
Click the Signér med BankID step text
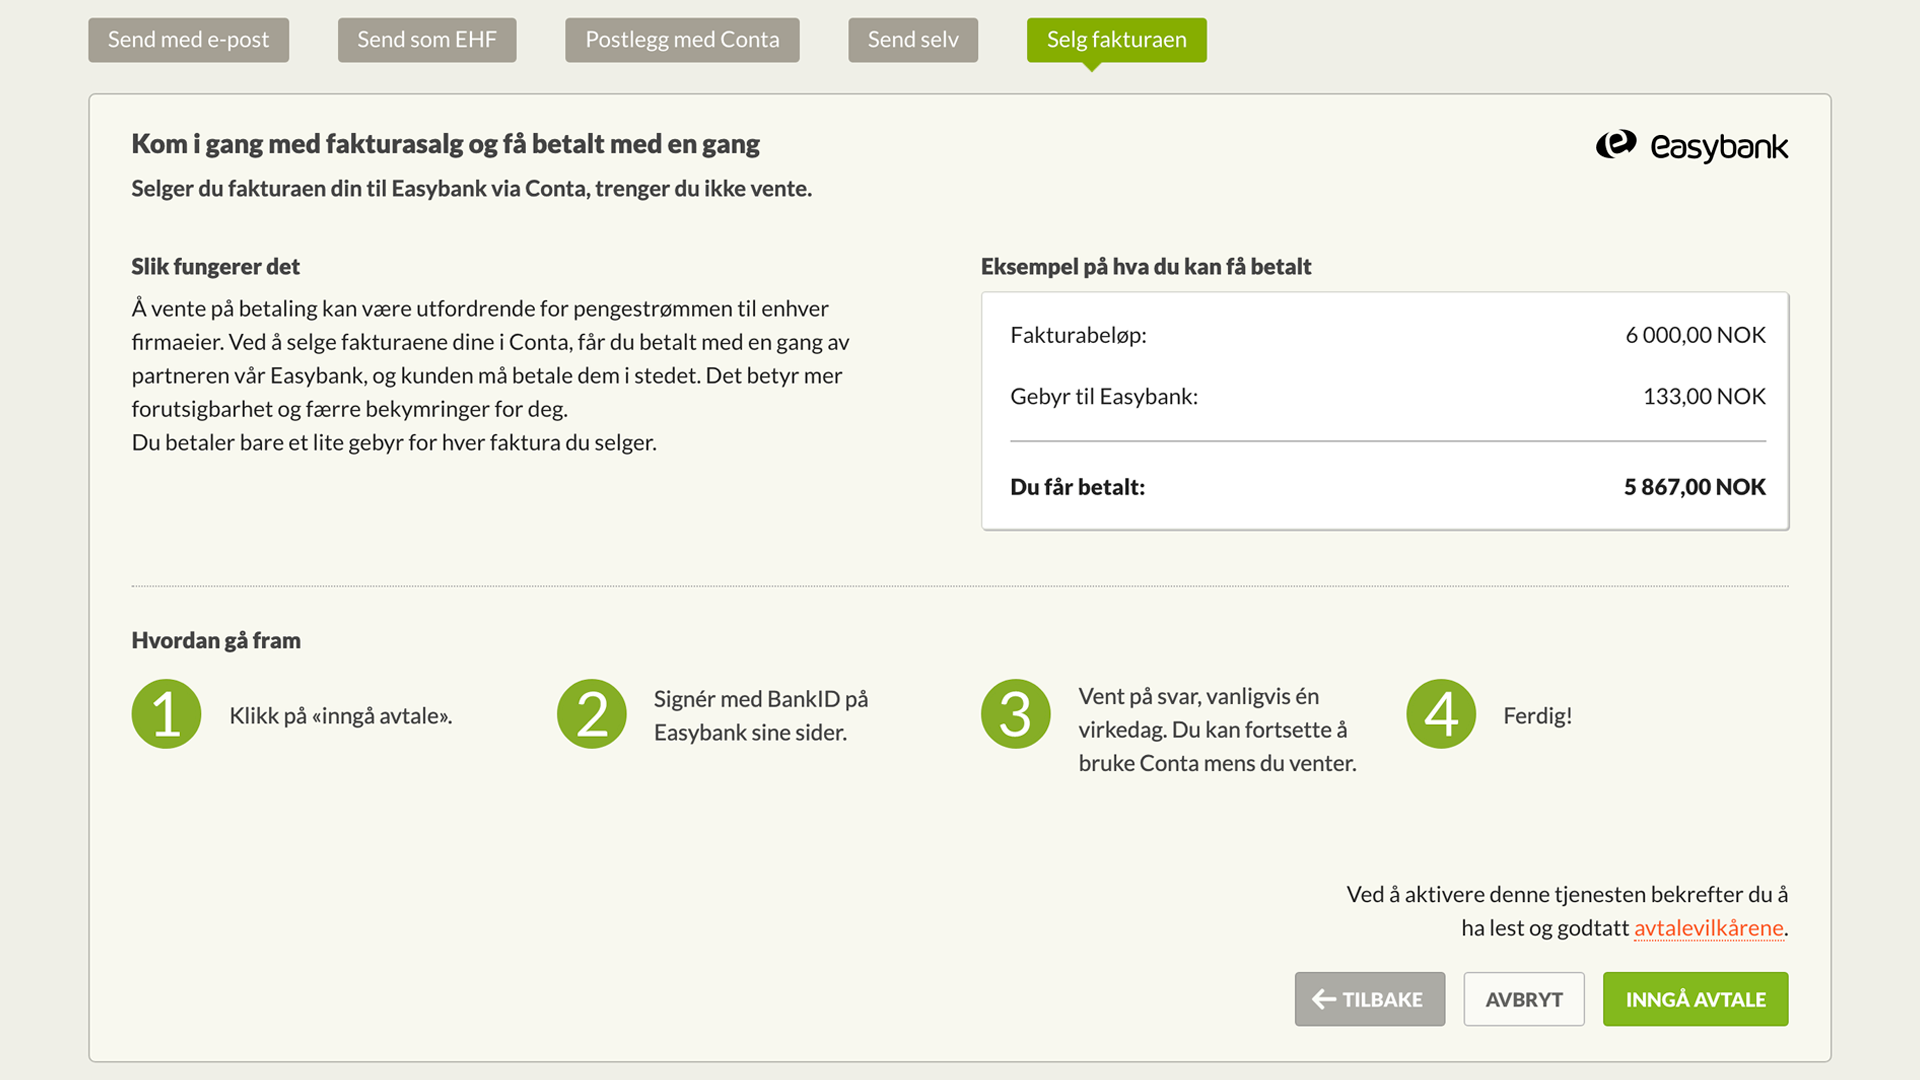coord(761,715)
